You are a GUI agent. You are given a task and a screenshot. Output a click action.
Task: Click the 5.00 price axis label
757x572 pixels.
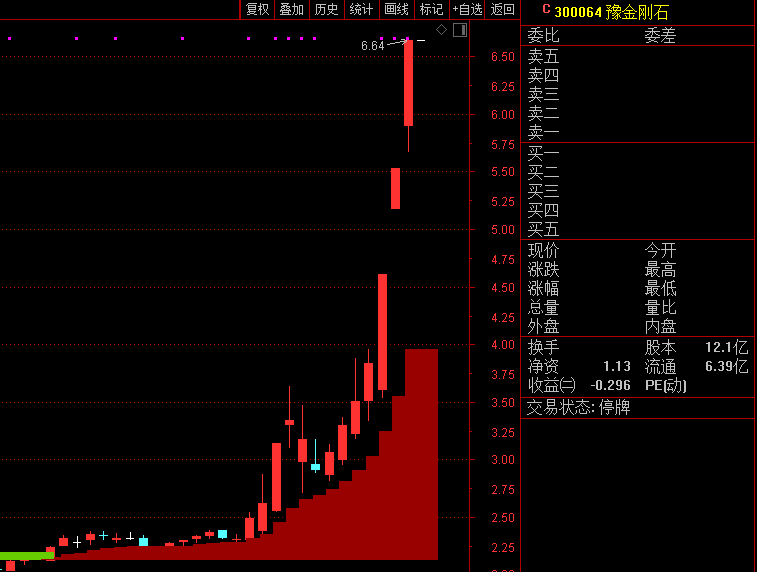click(503, 230)
